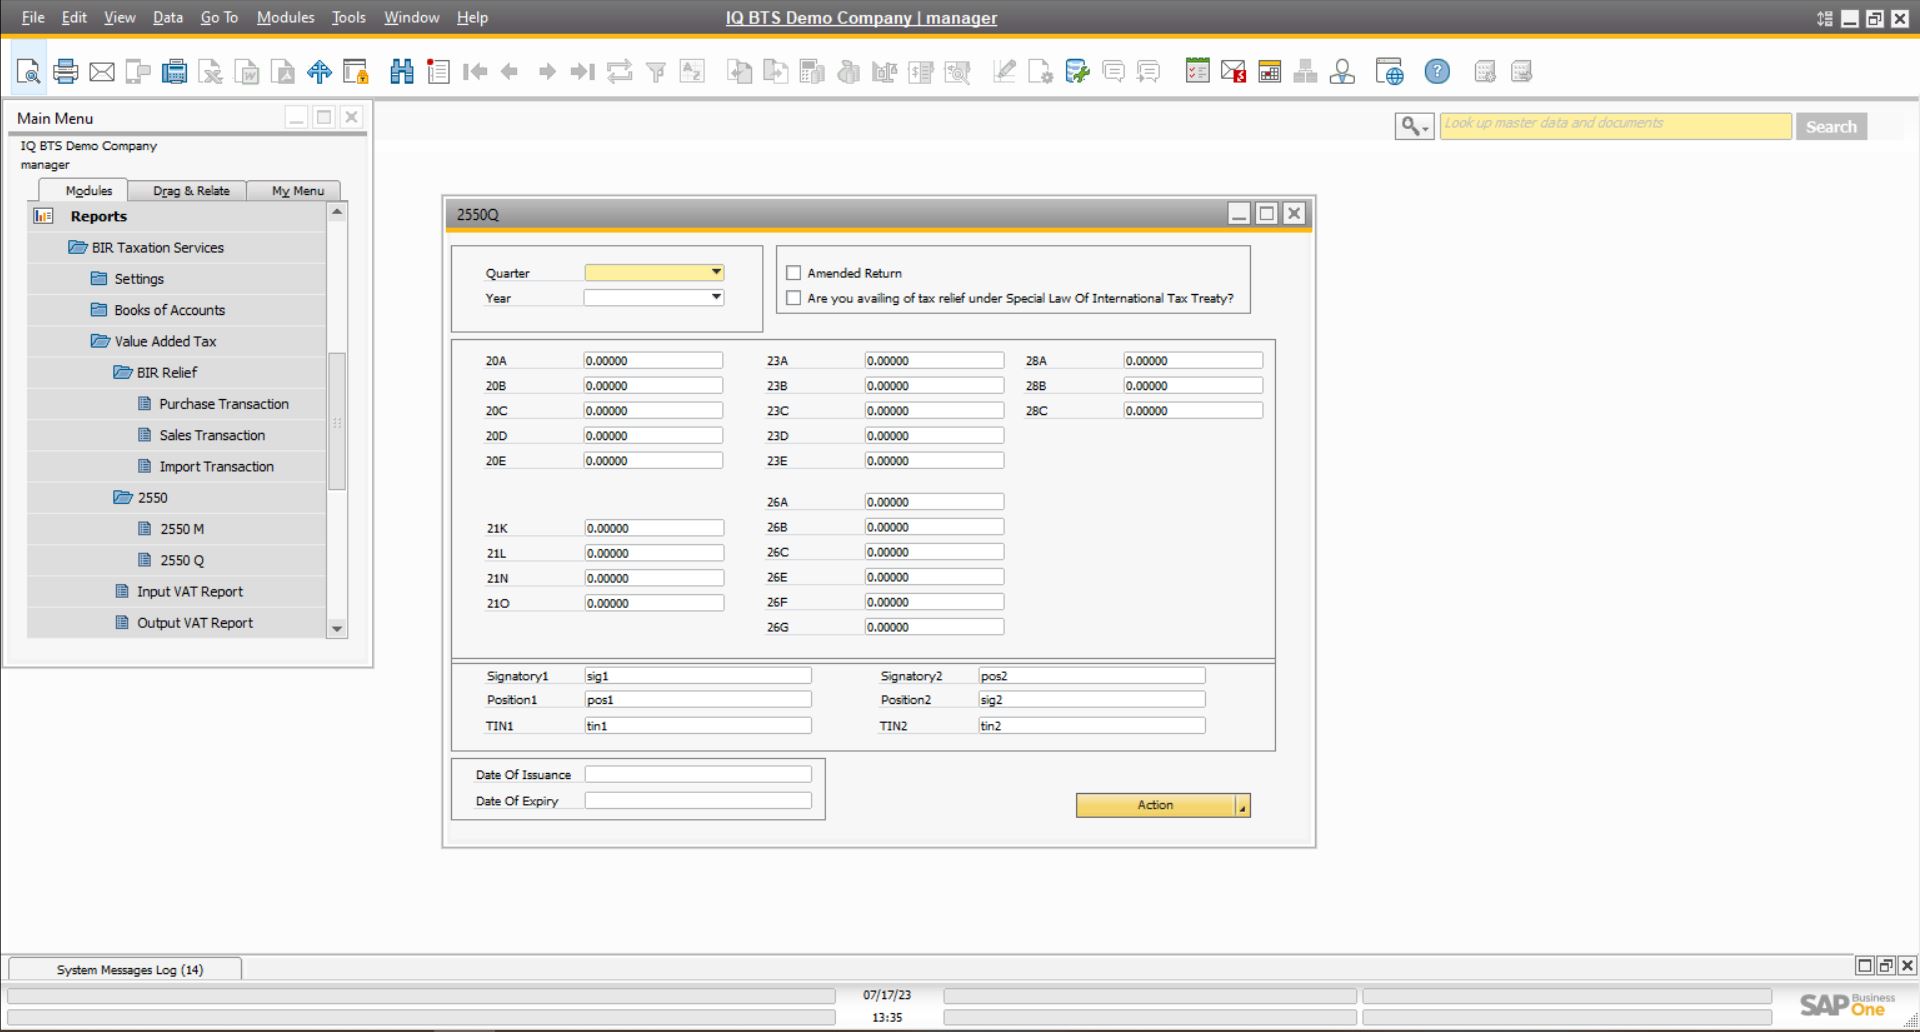
Task: Click the Export to Excel icon
Action: click(x=211, y=72)
